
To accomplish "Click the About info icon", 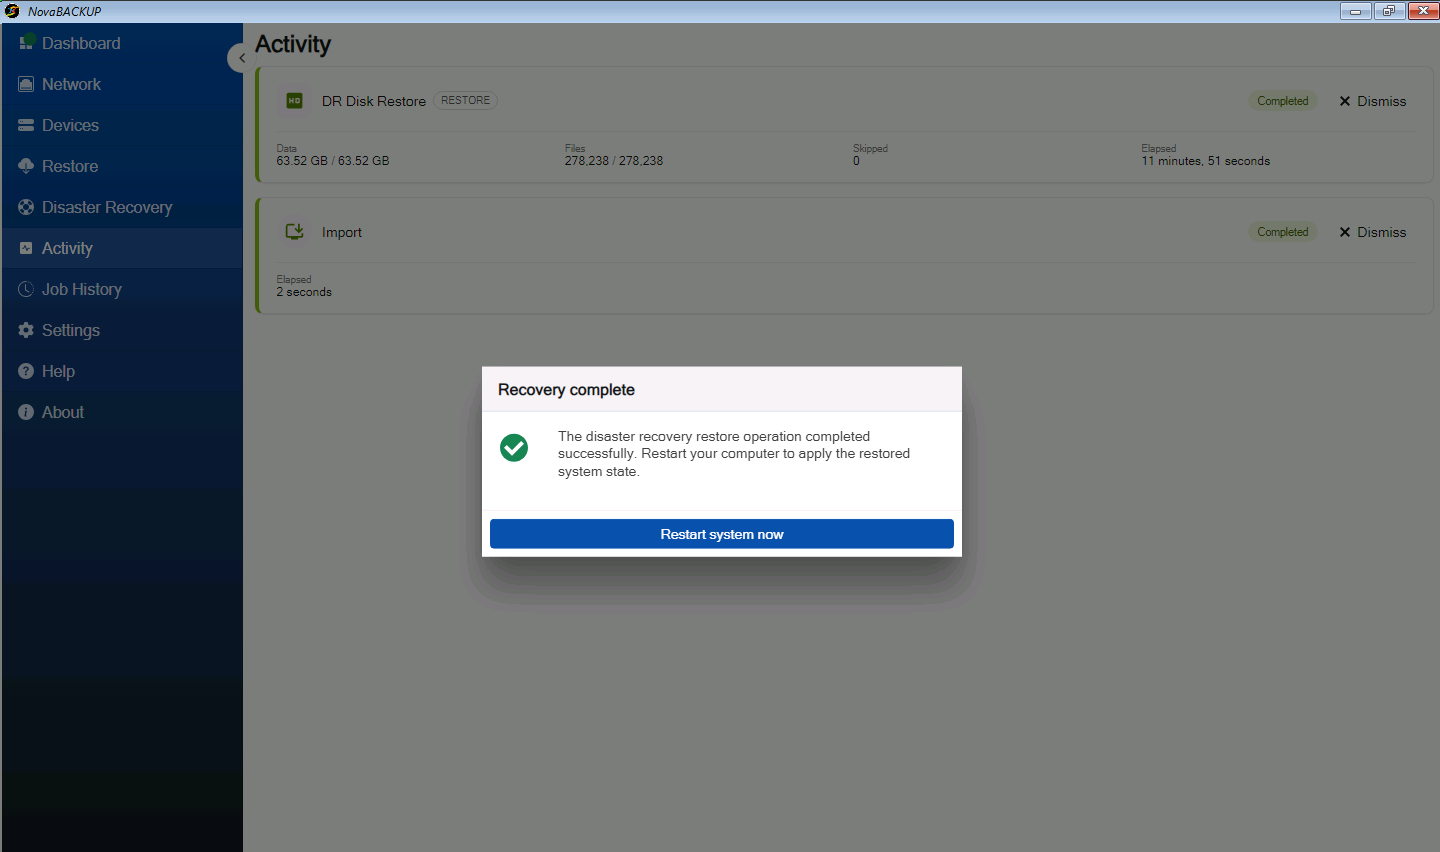I will point(26,412).
